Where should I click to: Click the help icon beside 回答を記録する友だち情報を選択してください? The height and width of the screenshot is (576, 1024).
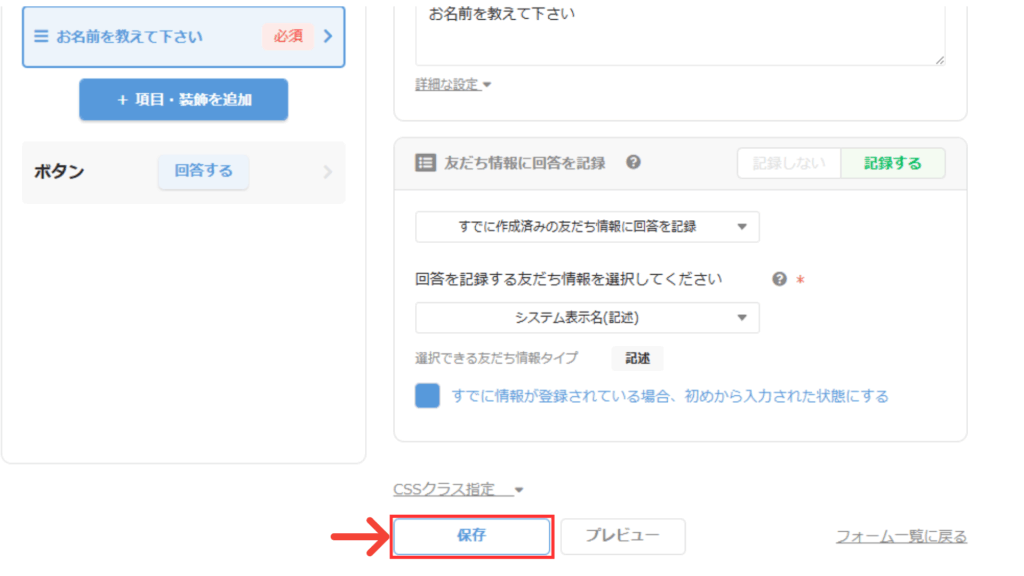pos(780,279)
